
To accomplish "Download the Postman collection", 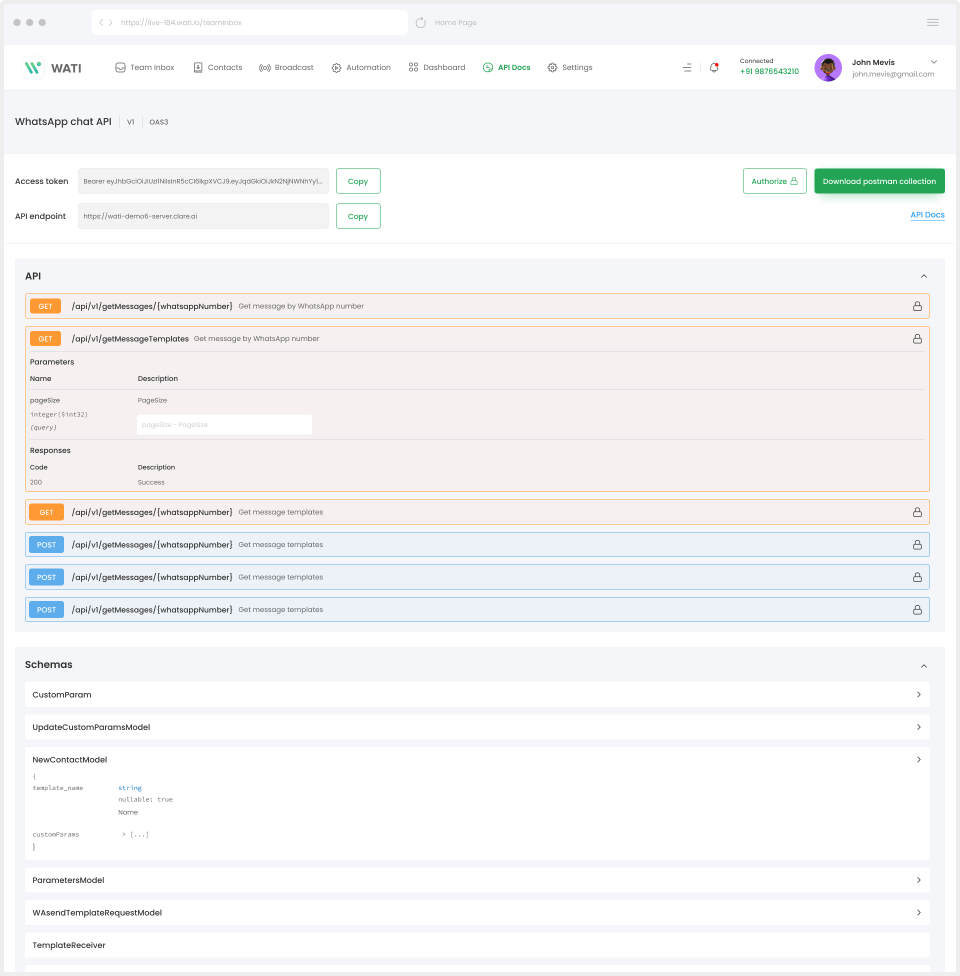I will pyautogui.click(x=879, y=181).
